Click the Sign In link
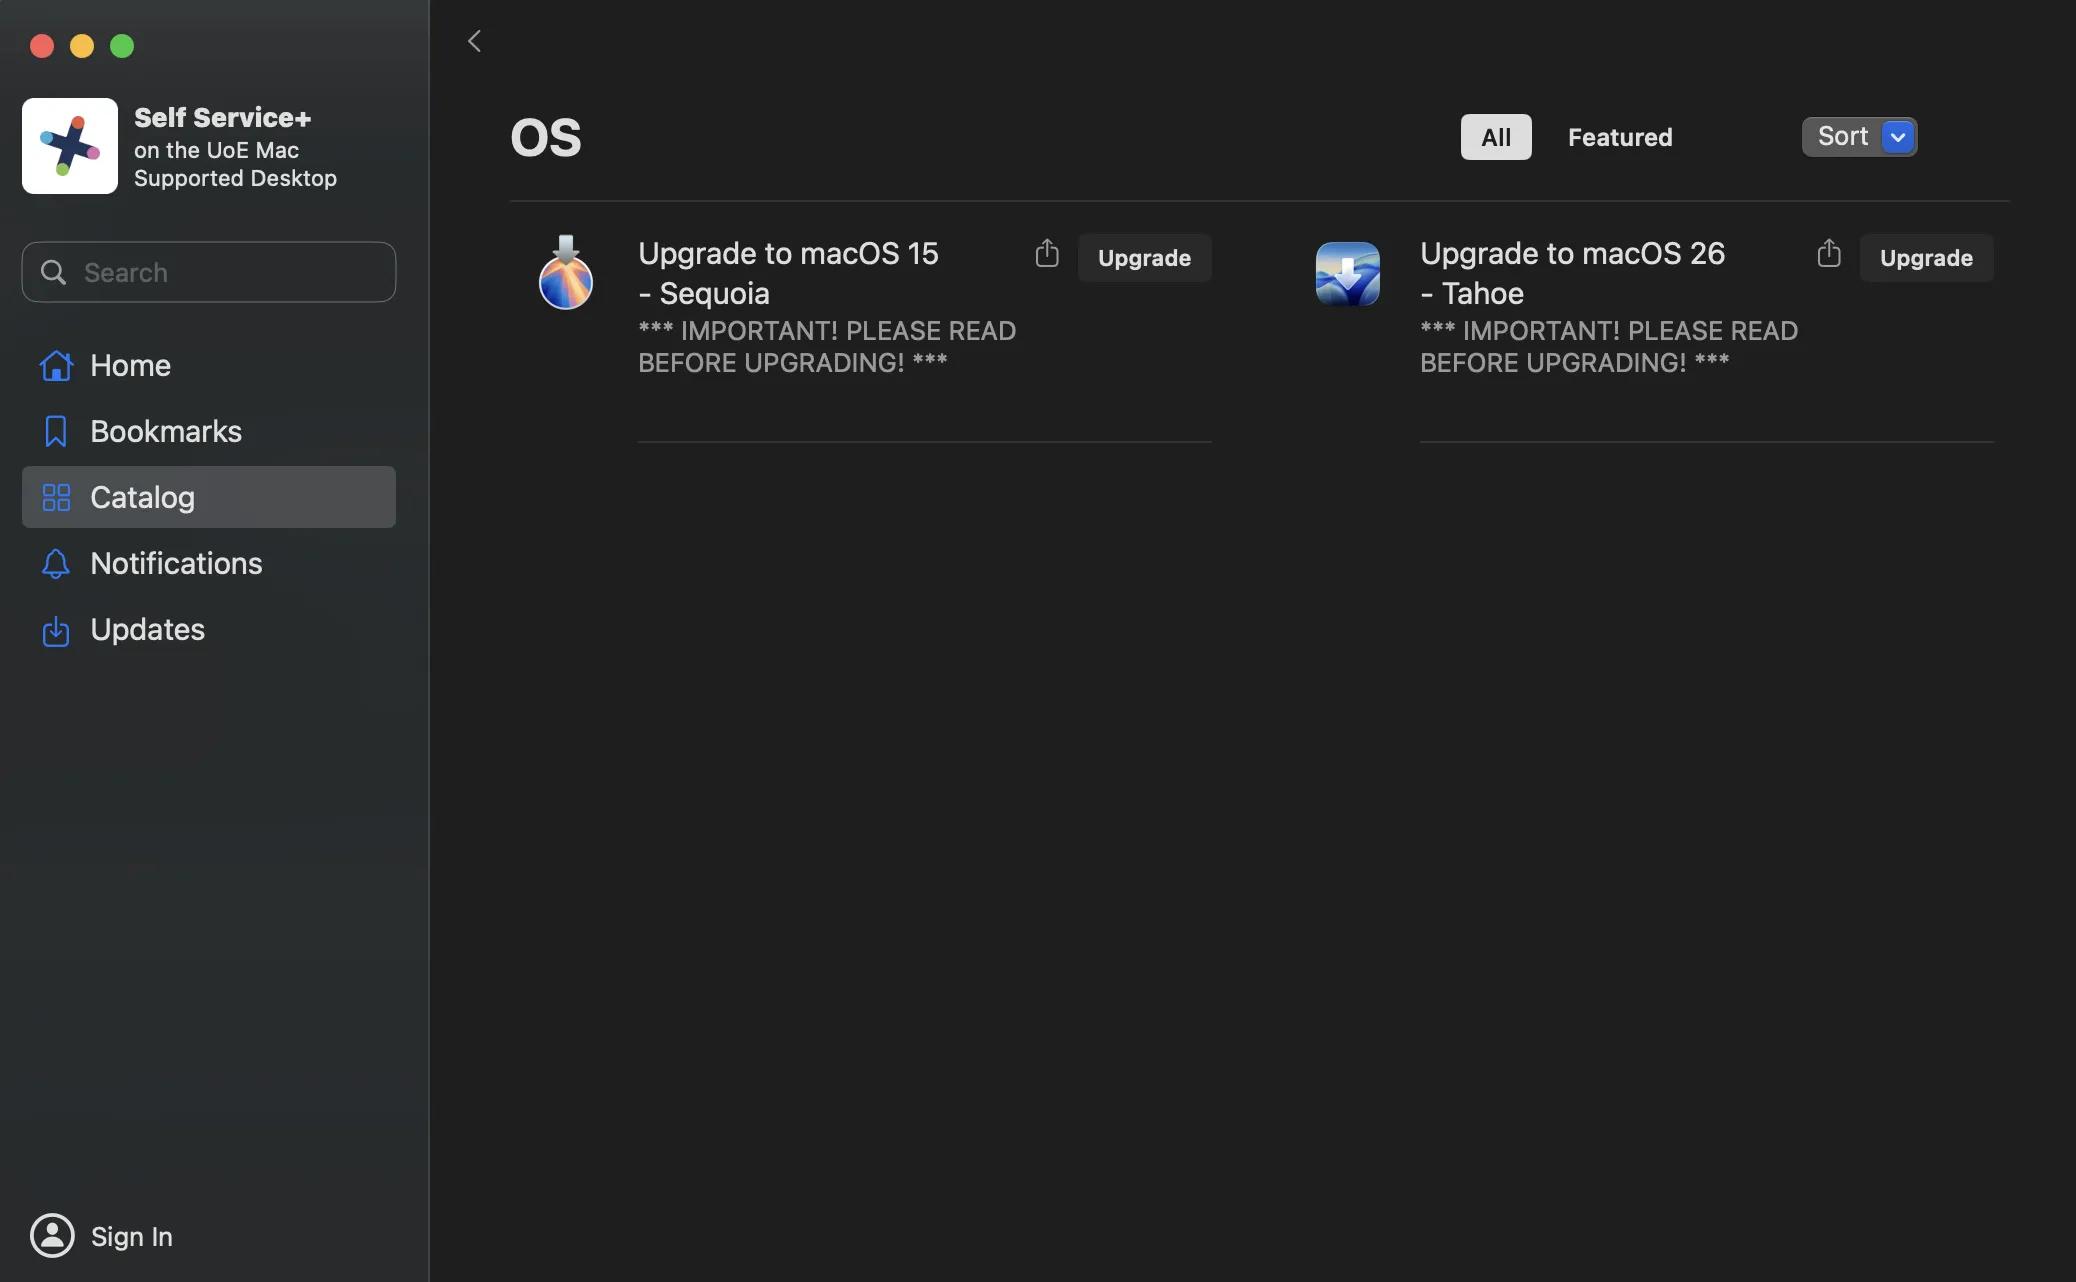This screenshot has height=1282, width=2076. point(131,1236)
